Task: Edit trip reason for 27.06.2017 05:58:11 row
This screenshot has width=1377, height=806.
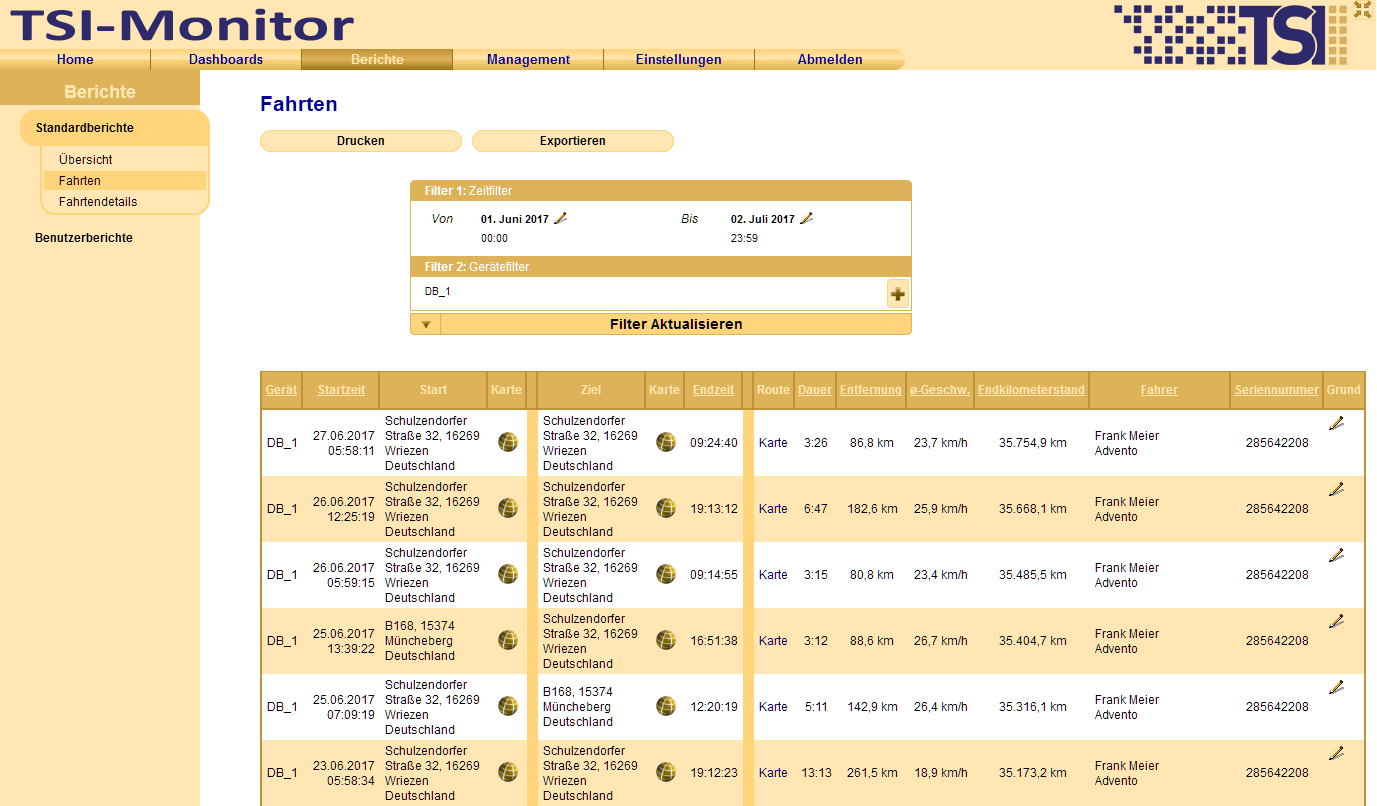Action: coord(1336,423)
